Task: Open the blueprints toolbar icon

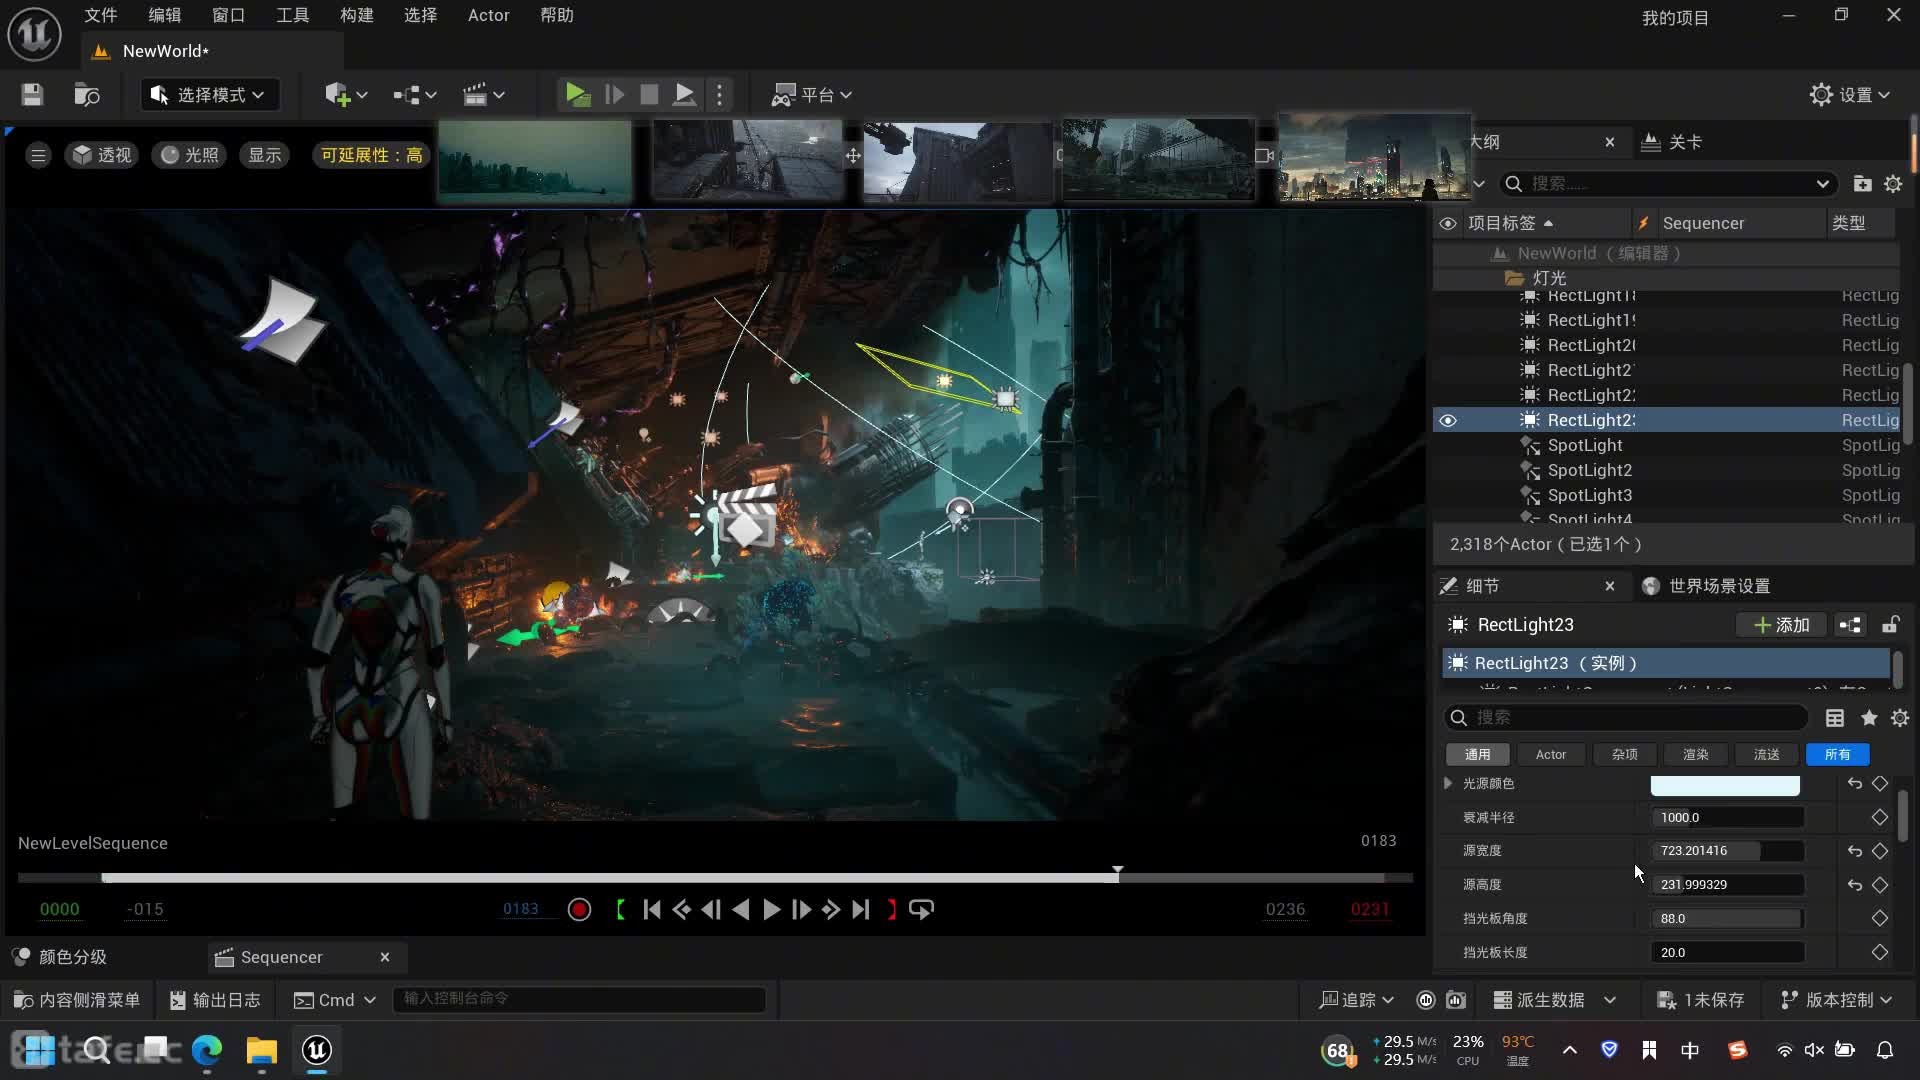Action: point(414,95)
